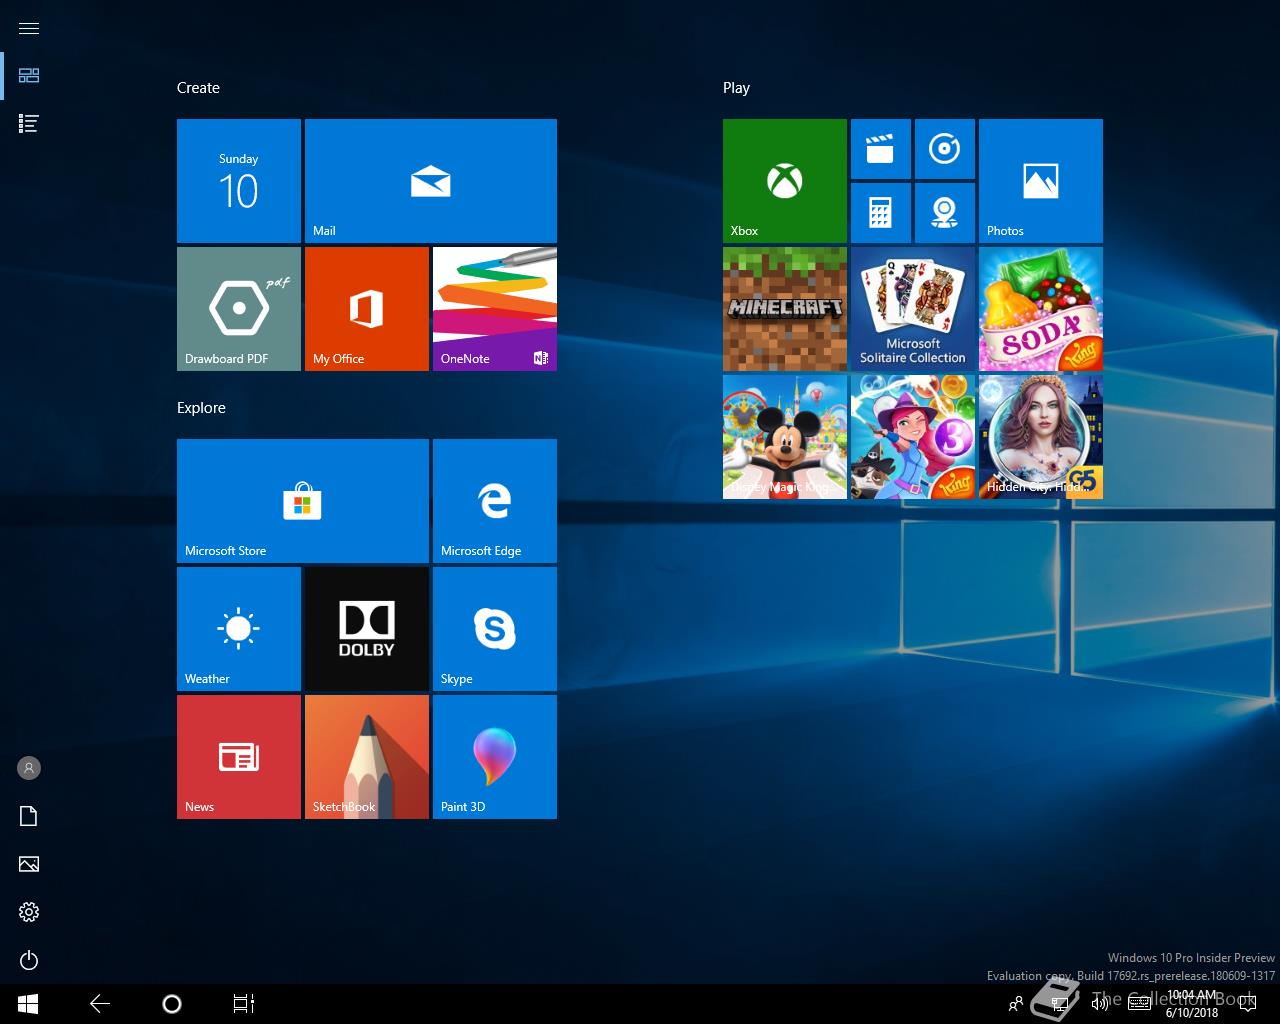Open the Action Center notifications icon

(x=1247, y=1004)
